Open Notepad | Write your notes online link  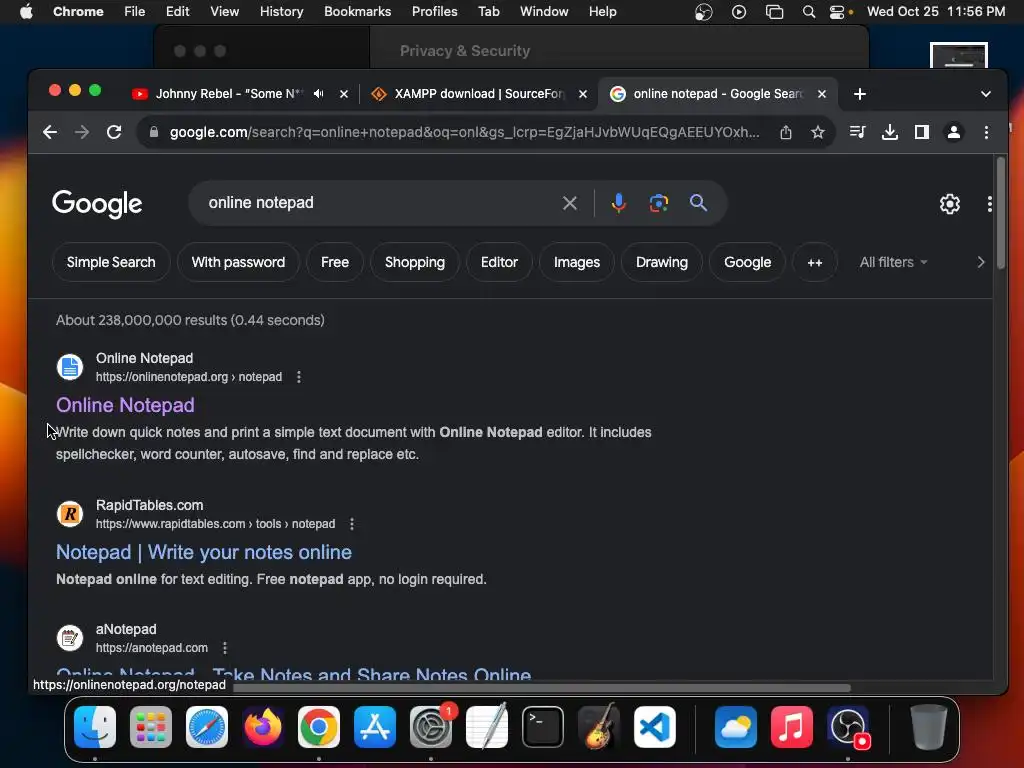point(204,552)
